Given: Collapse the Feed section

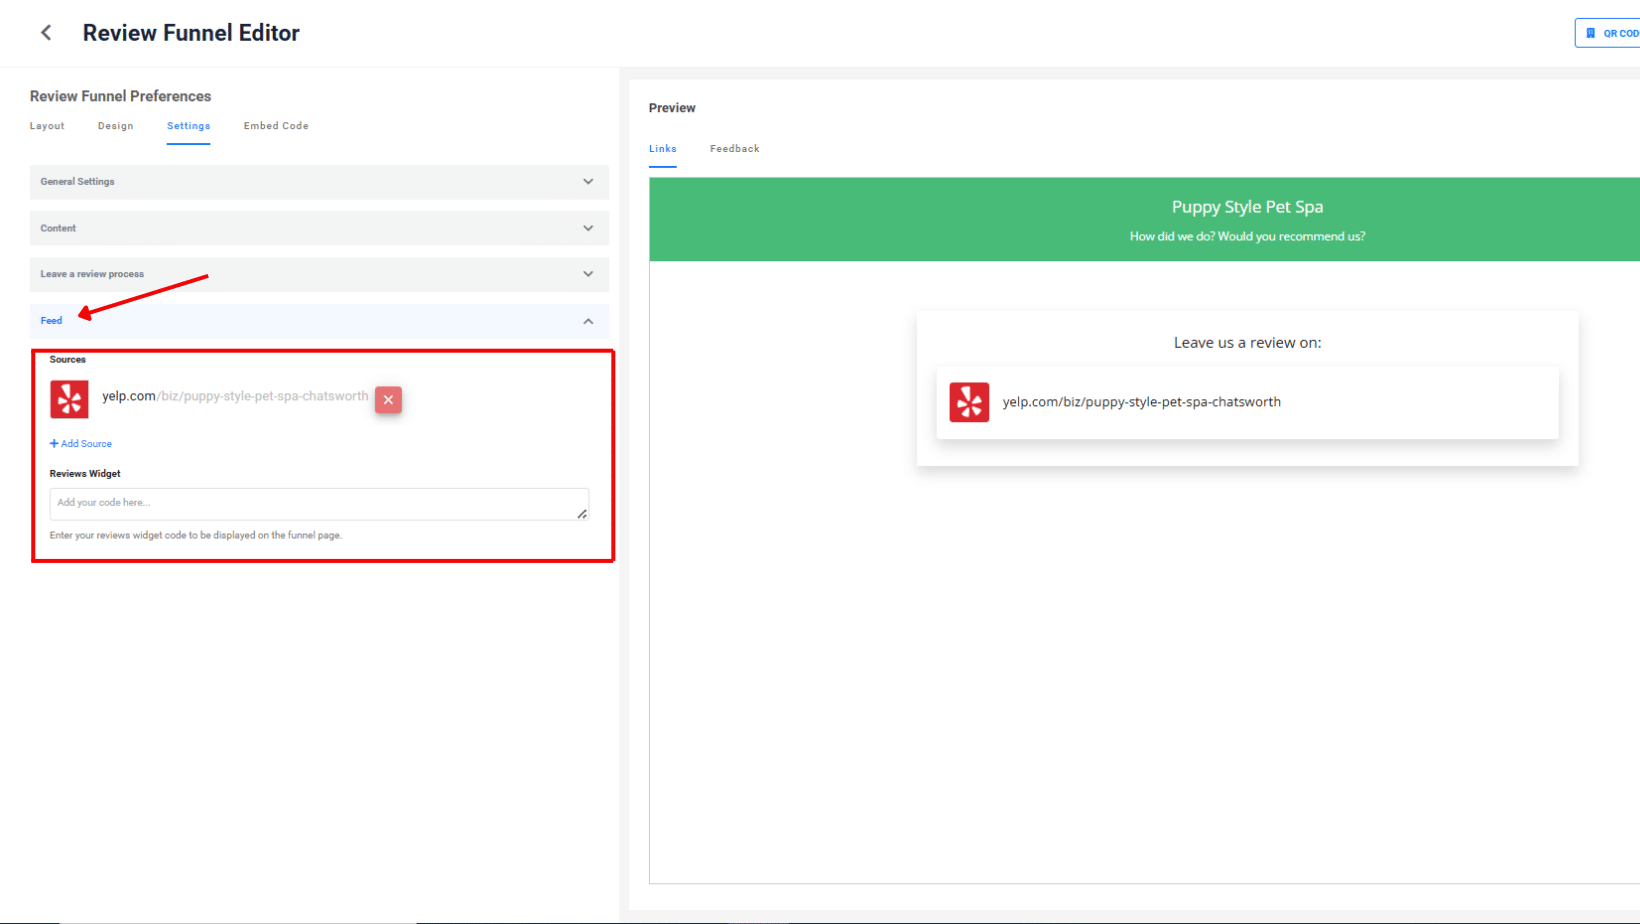Looking at the screenshot, I should [319, 321].
